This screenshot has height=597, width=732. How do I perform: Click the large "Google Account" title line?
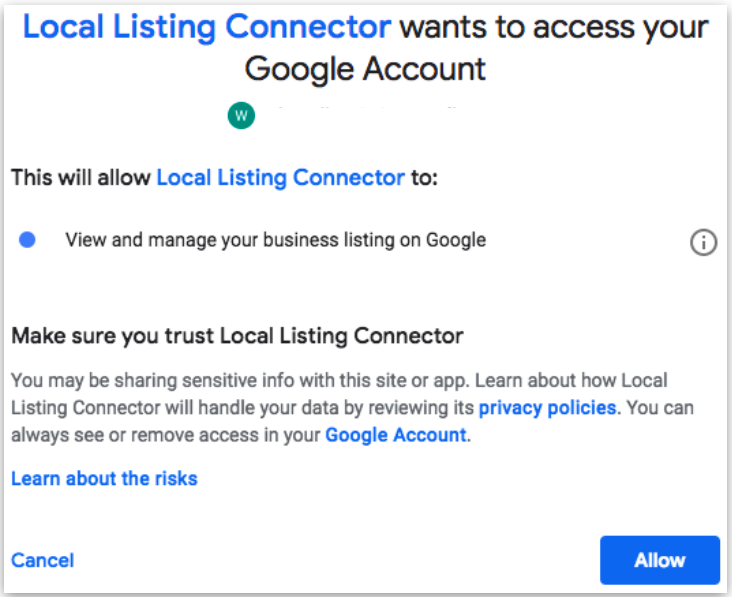(365, 69)
